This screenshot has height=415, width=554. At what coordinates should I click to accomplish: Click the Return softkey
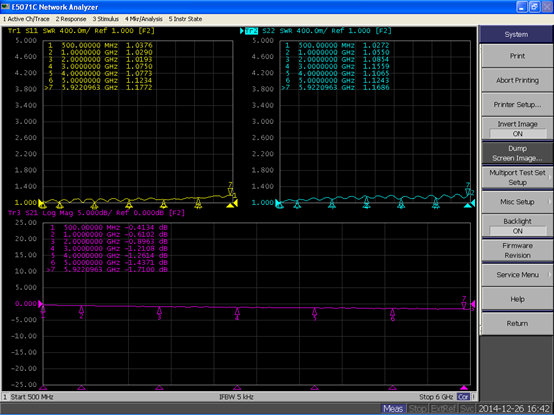click(x=517, y=324)
